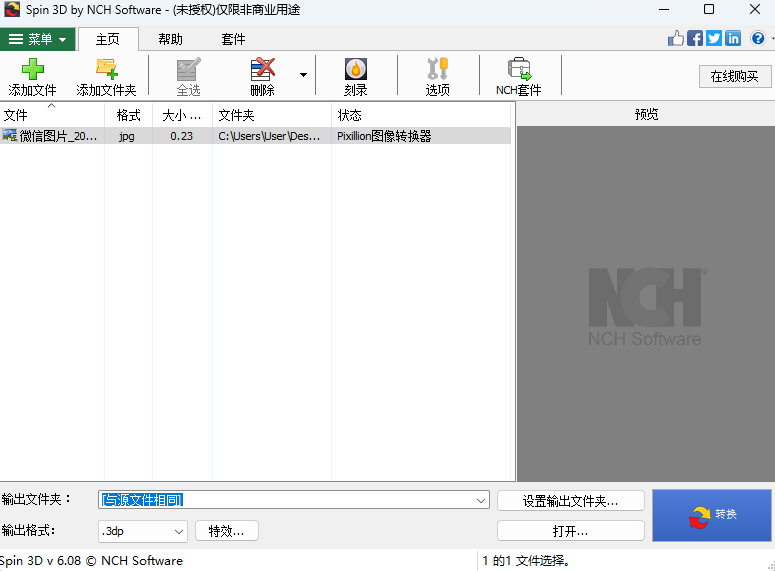Open 选项 tools icon

coord(437,69)
